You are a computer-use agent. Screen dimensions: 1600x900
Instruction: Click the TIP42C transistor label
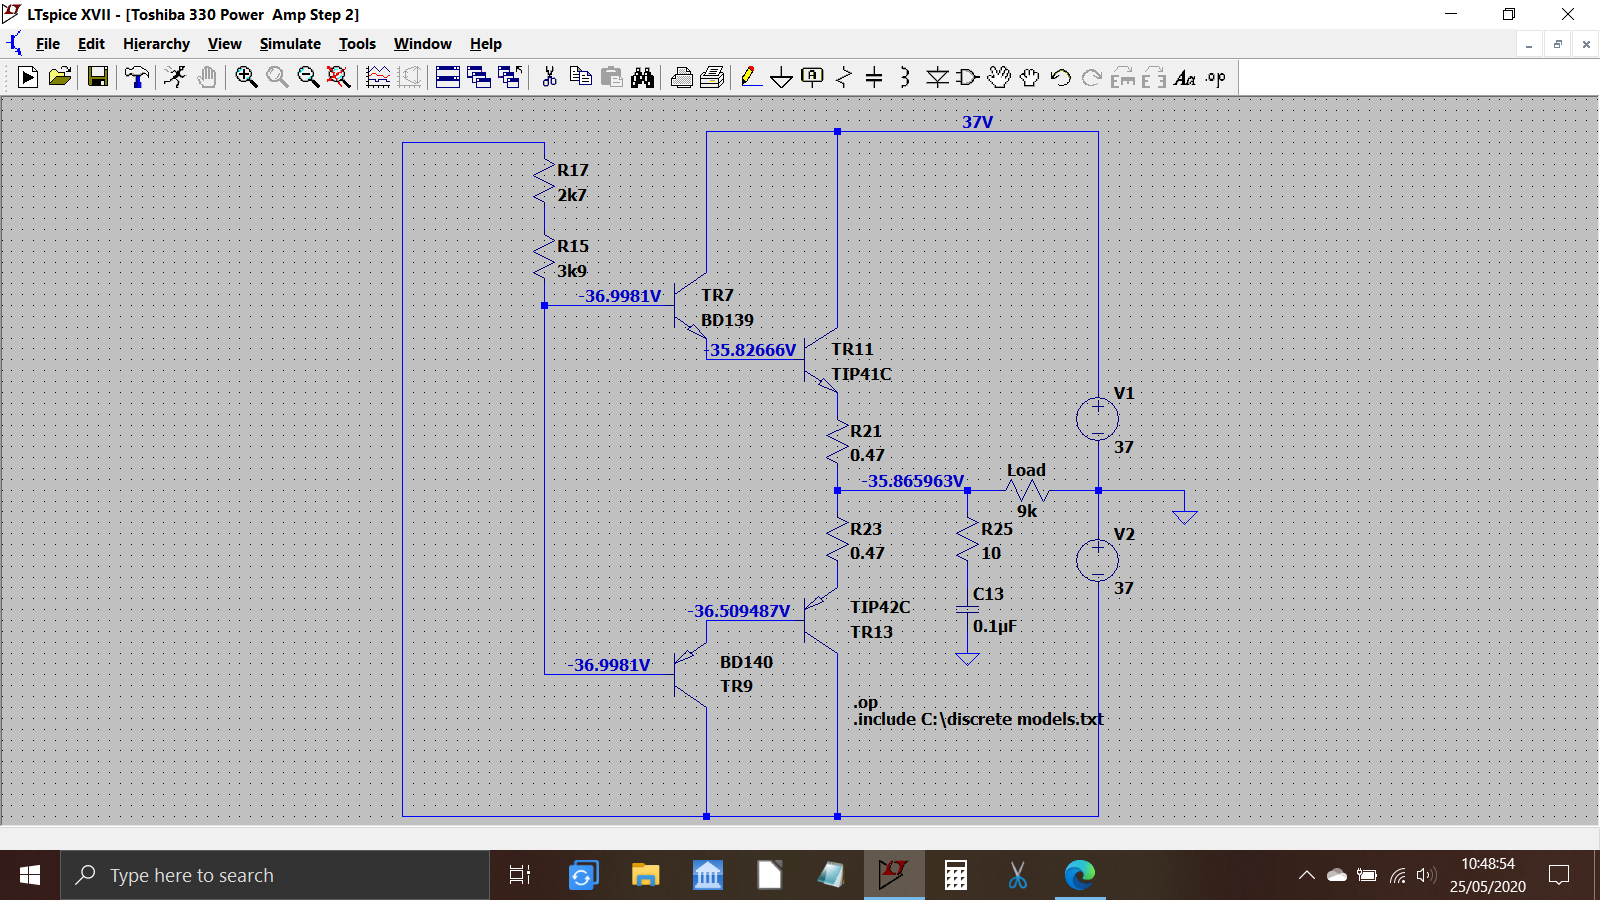coord(880,607)
